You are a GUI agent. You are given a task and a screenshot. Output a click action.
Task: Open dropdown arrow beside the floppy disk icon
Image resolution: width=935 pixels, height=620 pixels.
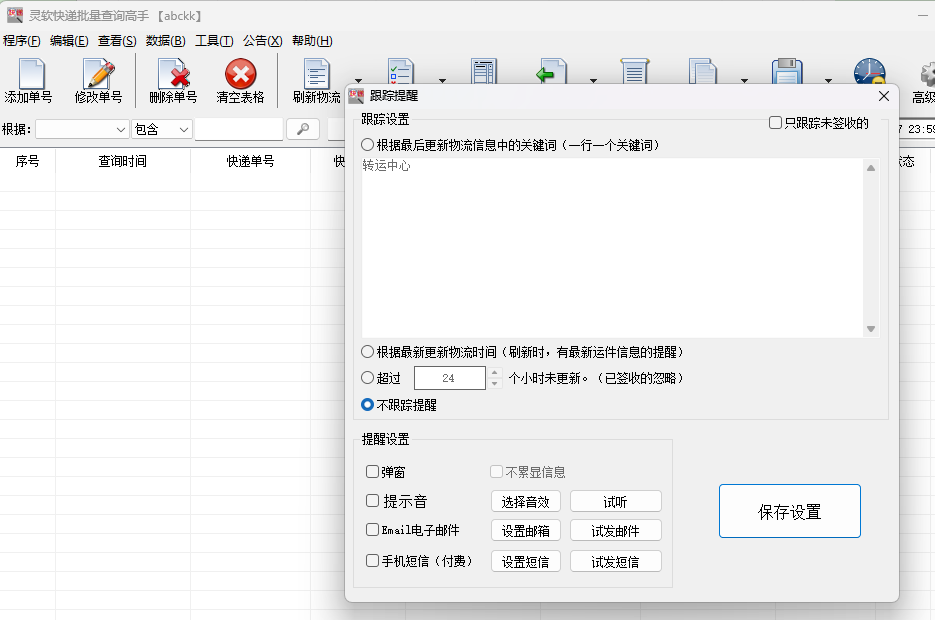[827, 81]
